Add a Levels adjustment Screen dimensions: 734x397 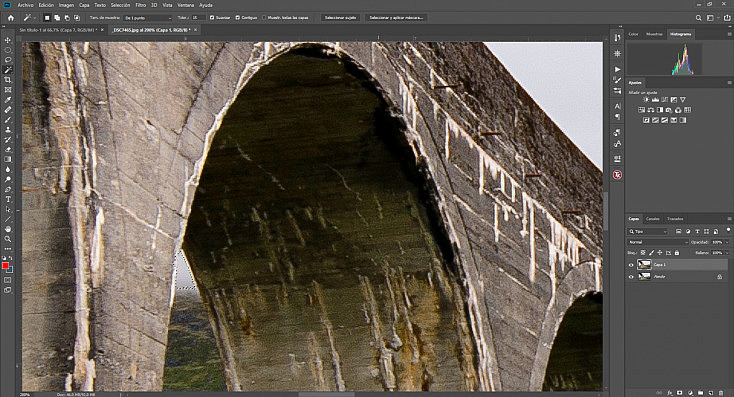(655, 100)
